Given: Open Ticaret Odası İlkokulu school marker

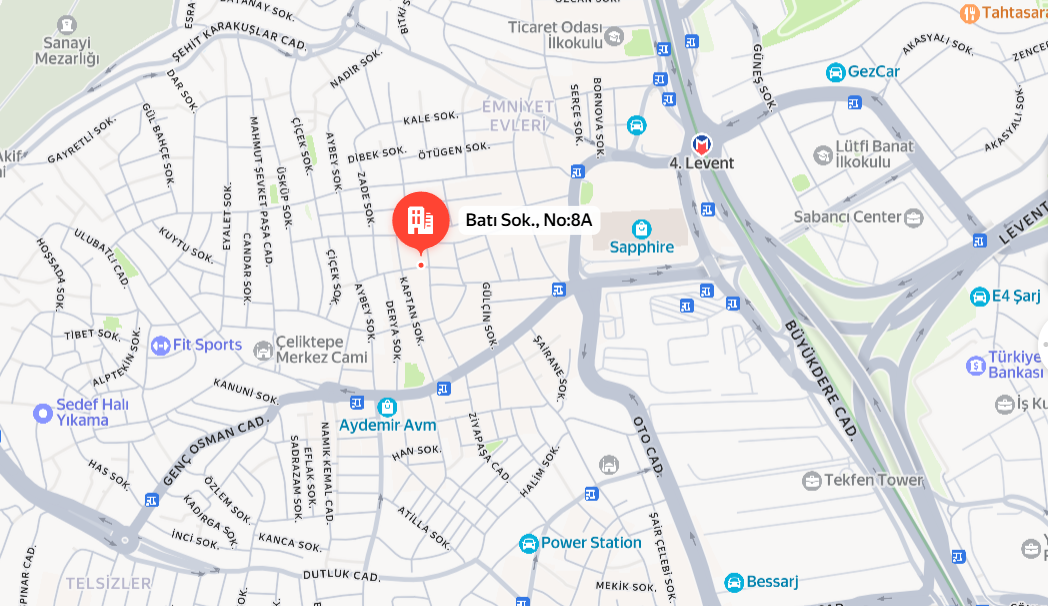Looking at the screenshot, I should pyautogui.click(x=614, y=36).
